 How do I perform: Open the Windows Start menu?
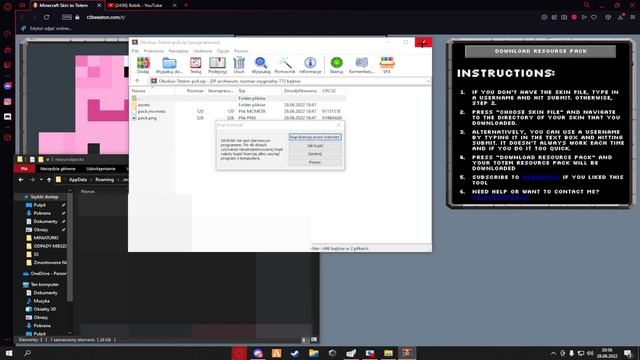(x=9, y=353)
